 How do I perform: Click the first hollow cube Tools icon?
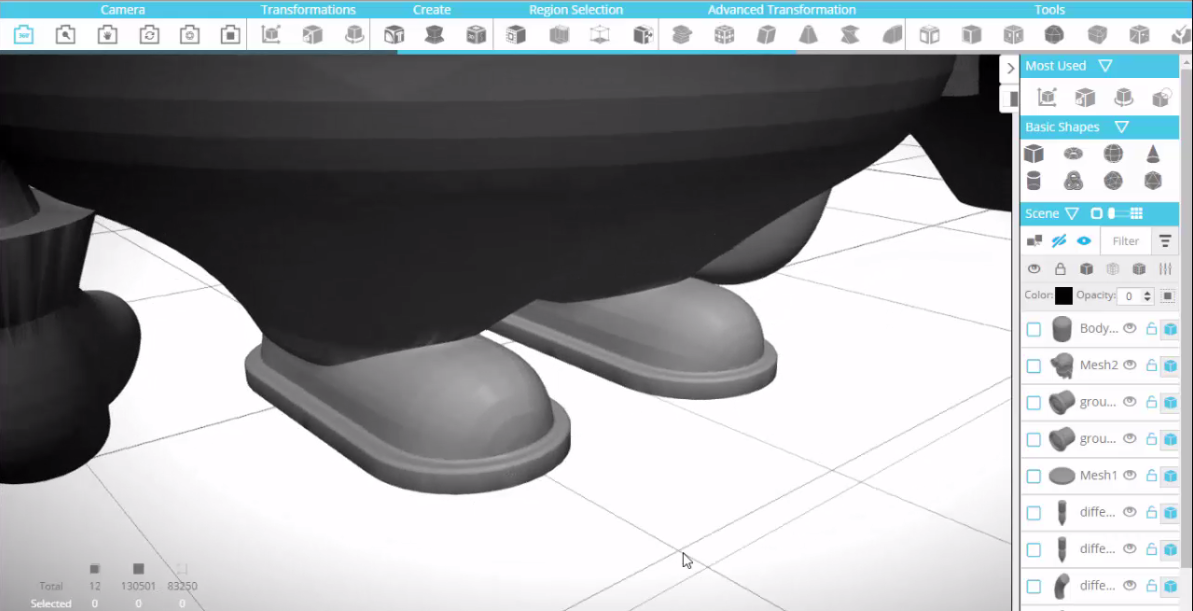pyautogui.click(x=929, y=35)
